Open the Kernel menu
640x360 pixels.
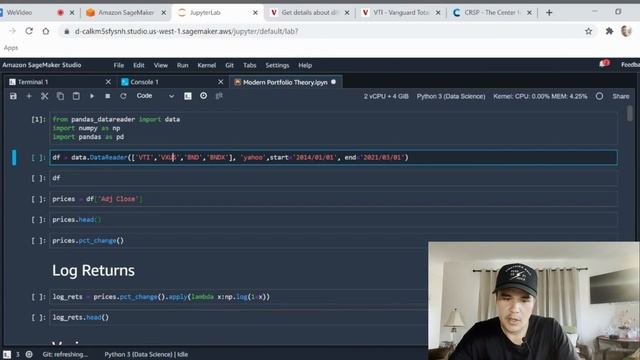point(207,65)
